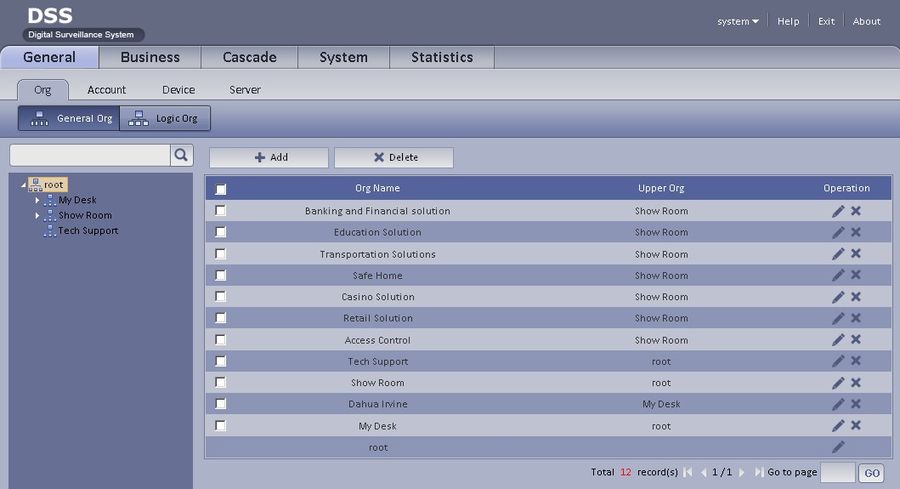Click pencil icon for Safe Home
The height and width of the screenshot is (489, 900).
(838, 275)
